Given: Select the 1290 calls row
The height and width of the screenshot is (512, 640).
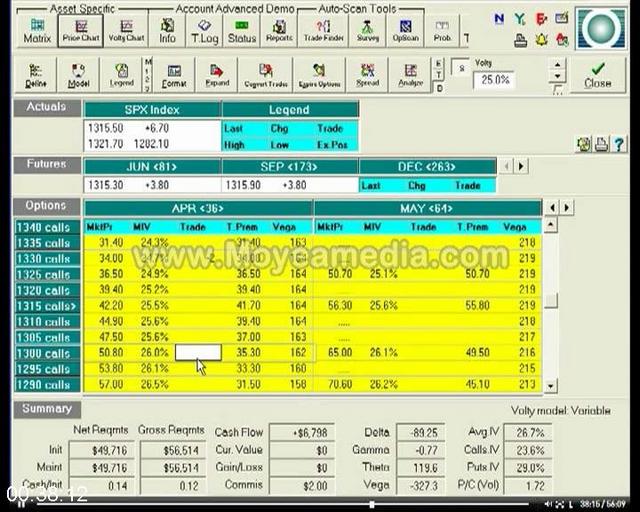Looking at the screenshot, I should (47, 385).
